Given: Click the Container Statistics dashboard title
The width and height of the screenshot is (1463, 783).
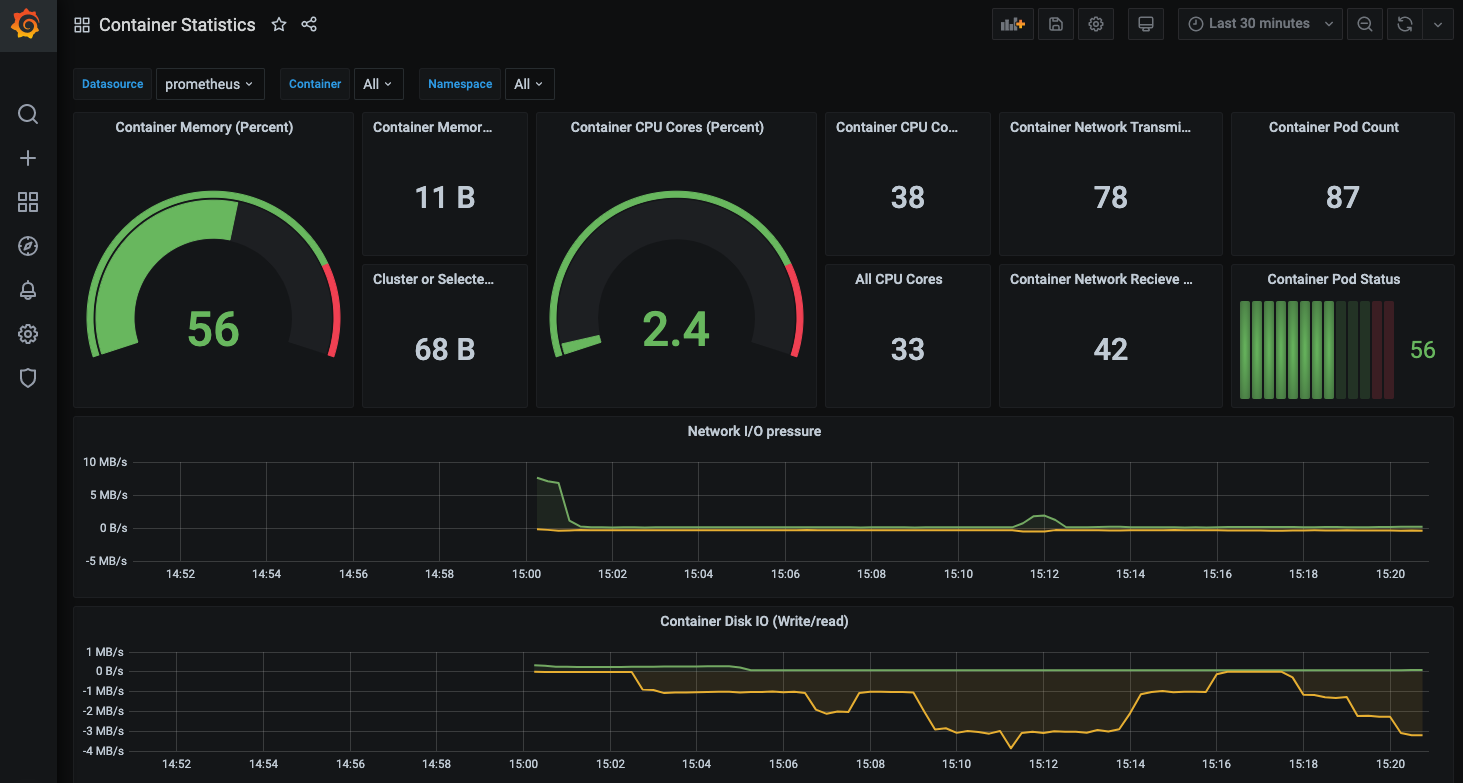Looking at the screenshot, I should (x=177, y=25).
